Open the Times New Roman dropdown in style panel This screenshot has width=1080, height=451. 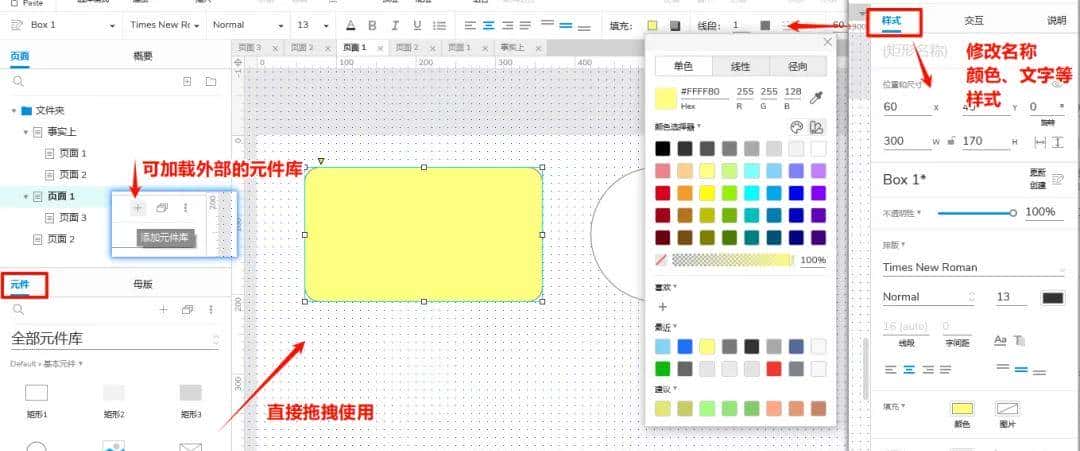pos(973,267)
